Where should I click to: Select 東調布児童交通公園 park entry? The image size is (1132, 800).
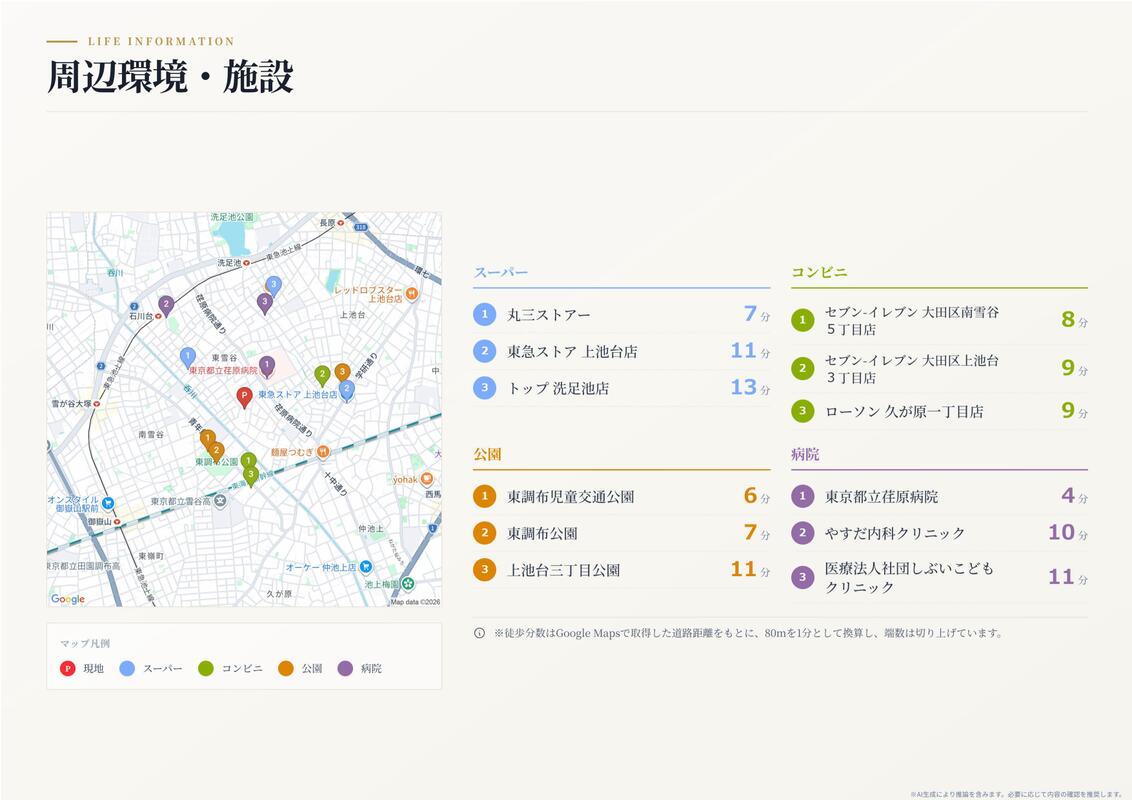pos(622,496)
